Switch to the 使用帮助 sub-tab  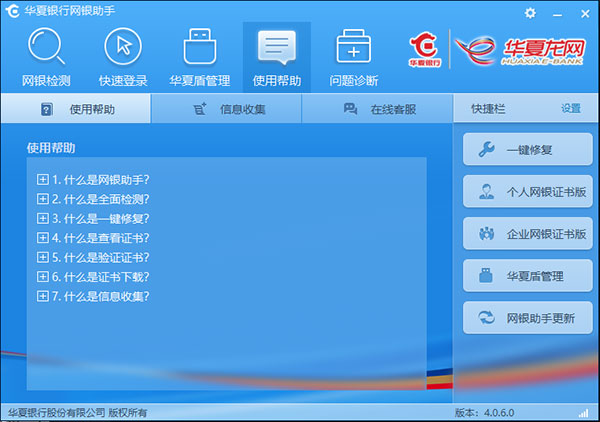coord(76,109)
